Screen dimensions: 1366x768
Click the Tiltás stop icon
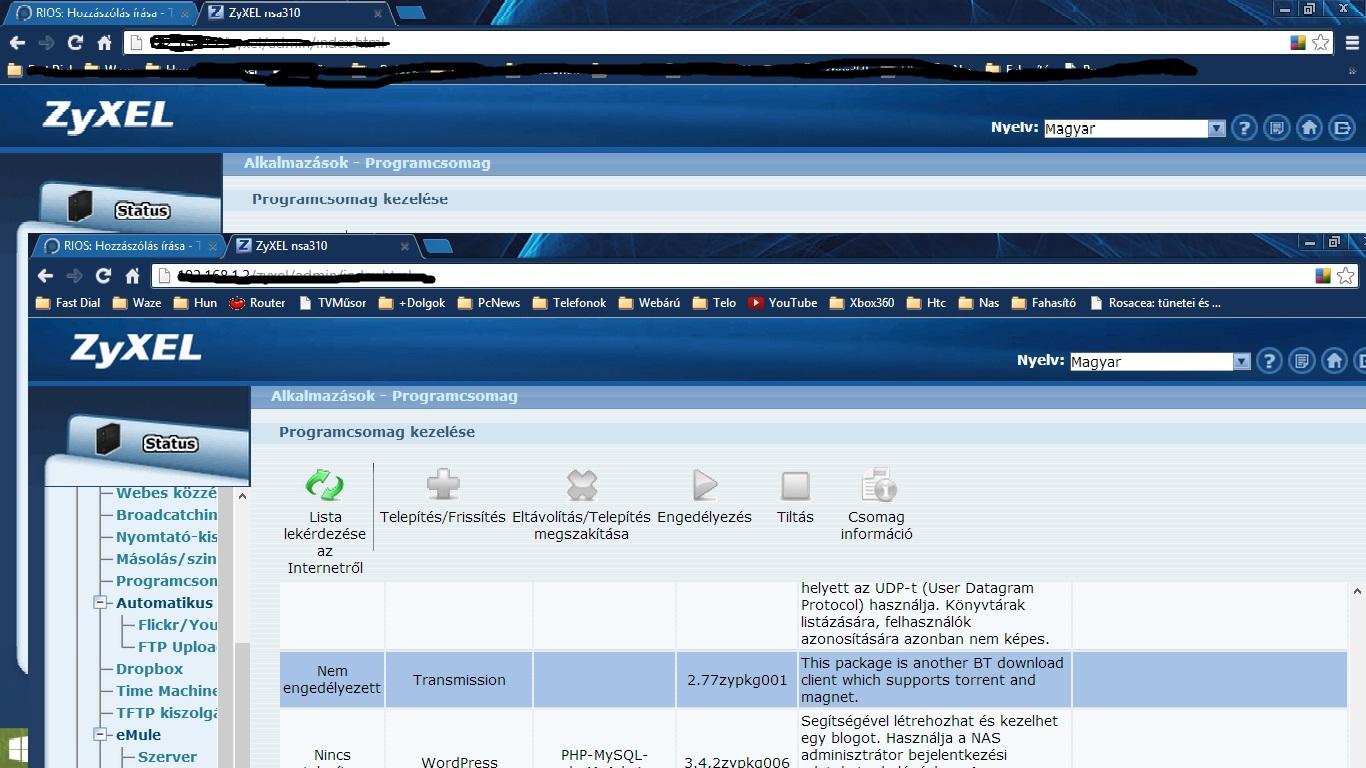(x=795, y=486)
